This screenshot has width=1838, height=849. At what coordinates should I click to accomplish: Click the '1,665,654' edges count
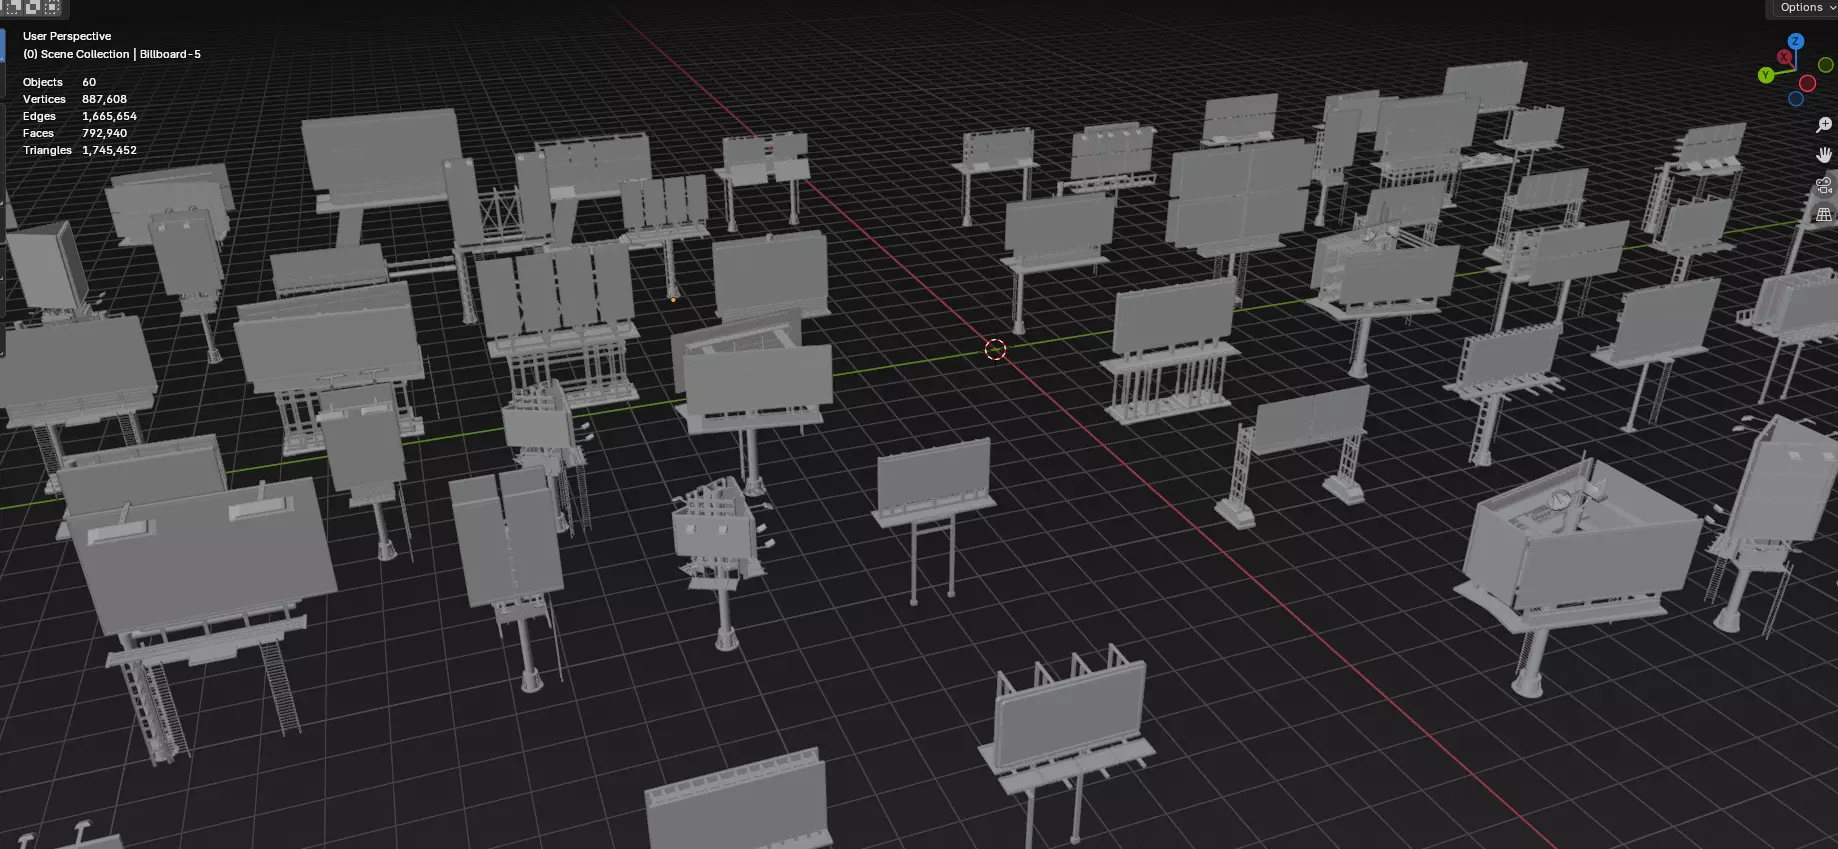coord(109,116)
